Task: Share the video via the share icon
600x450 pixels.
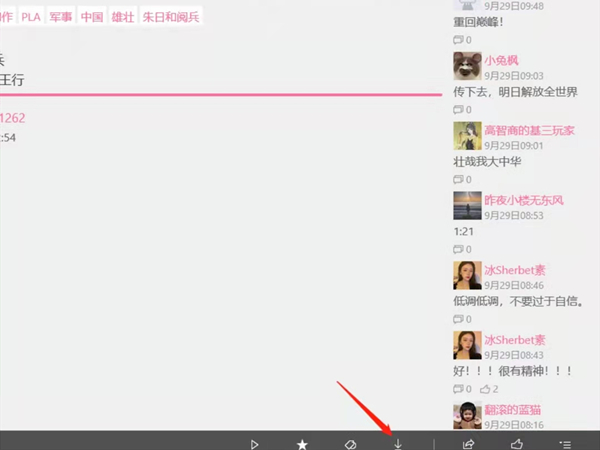Action: (x=468, y=444)
